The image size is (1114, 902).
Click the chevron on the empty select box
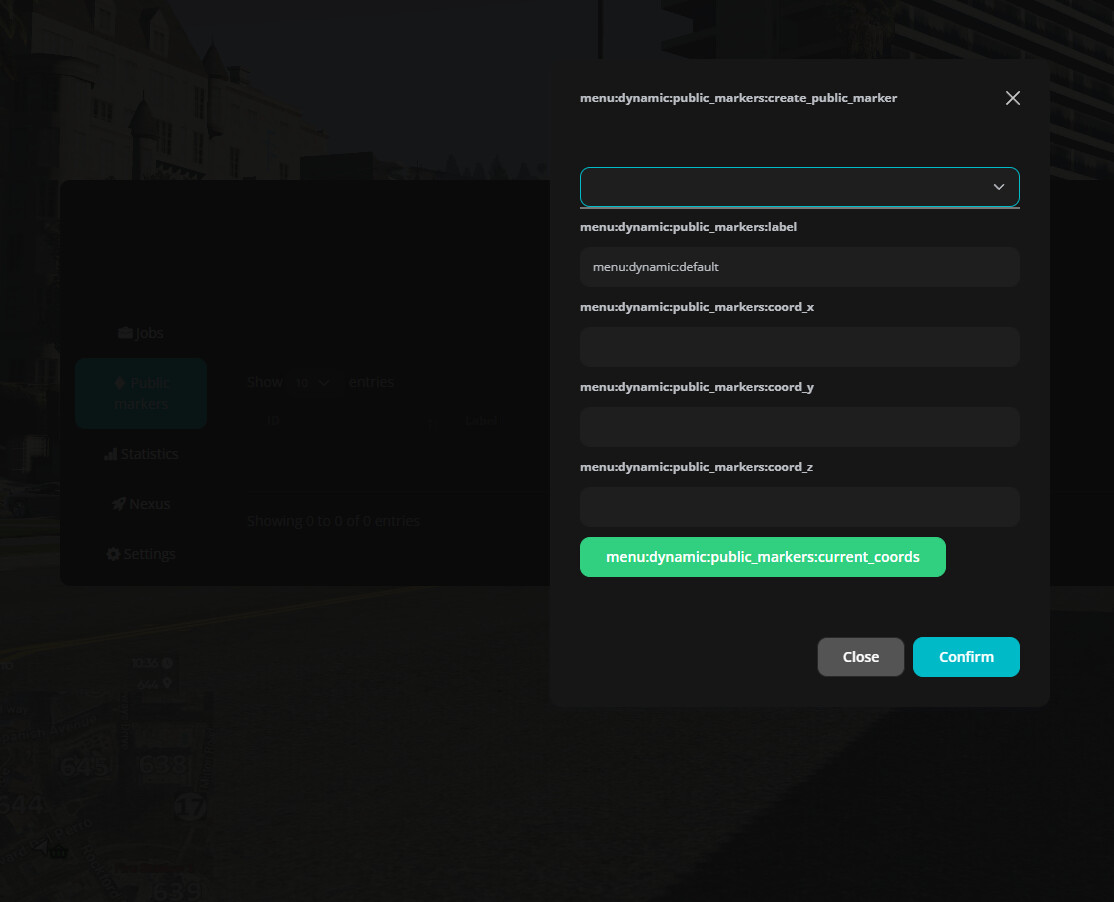point(998,187)
